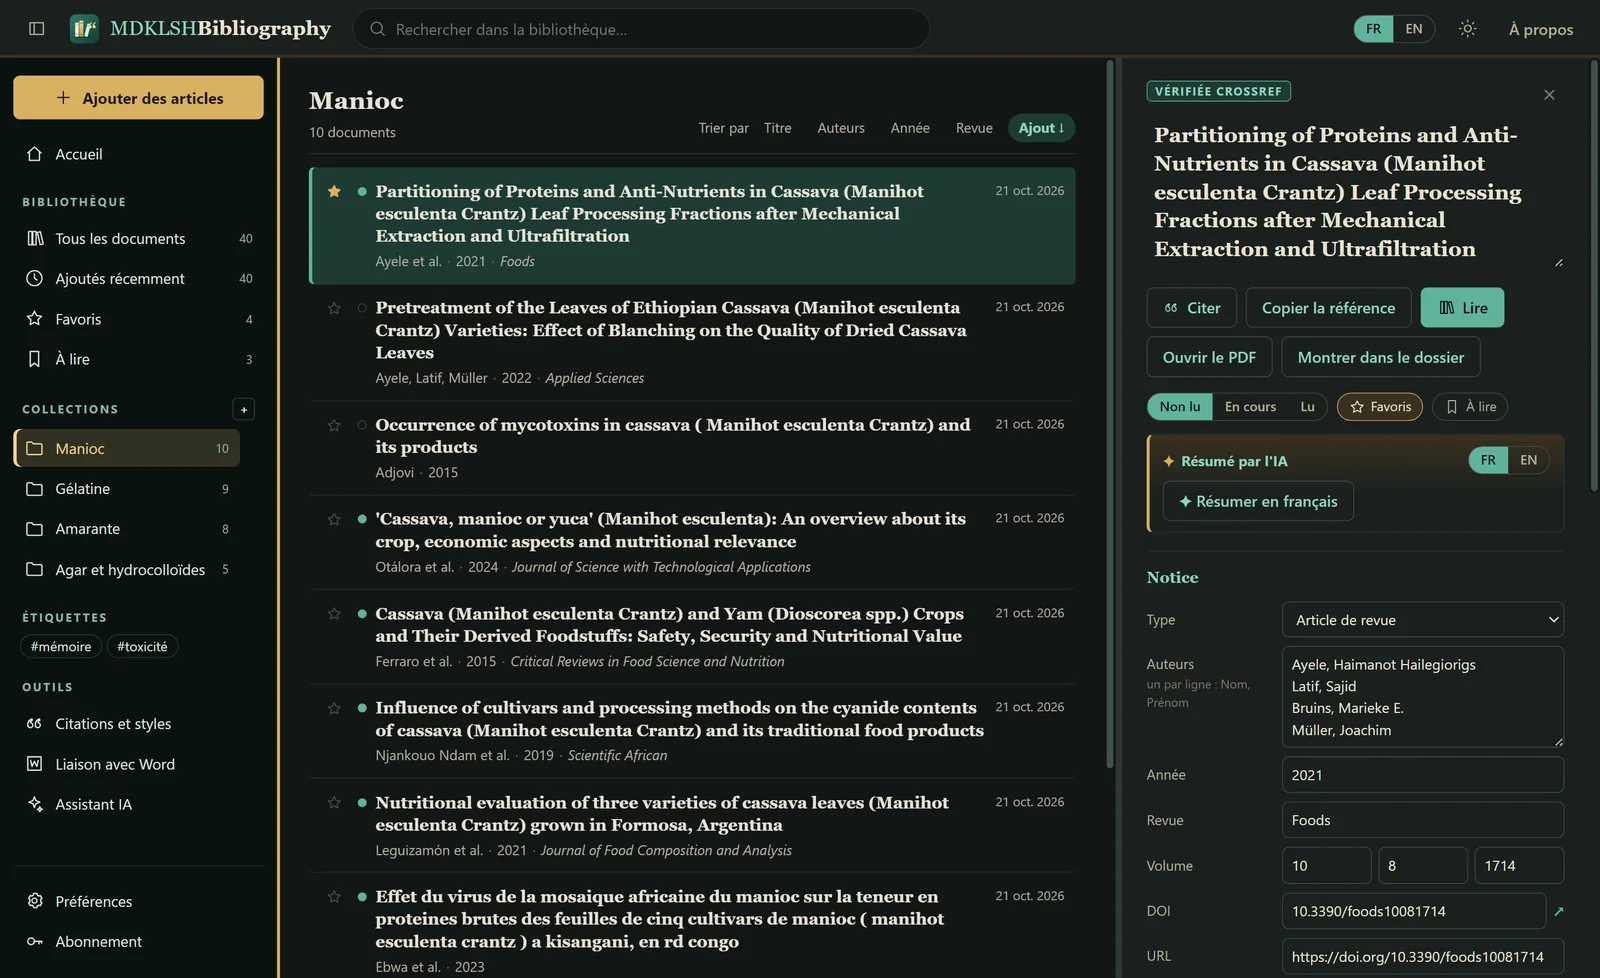The image size is (1600, 978).
Task: Close the article detail panel
Action: 1549,95
